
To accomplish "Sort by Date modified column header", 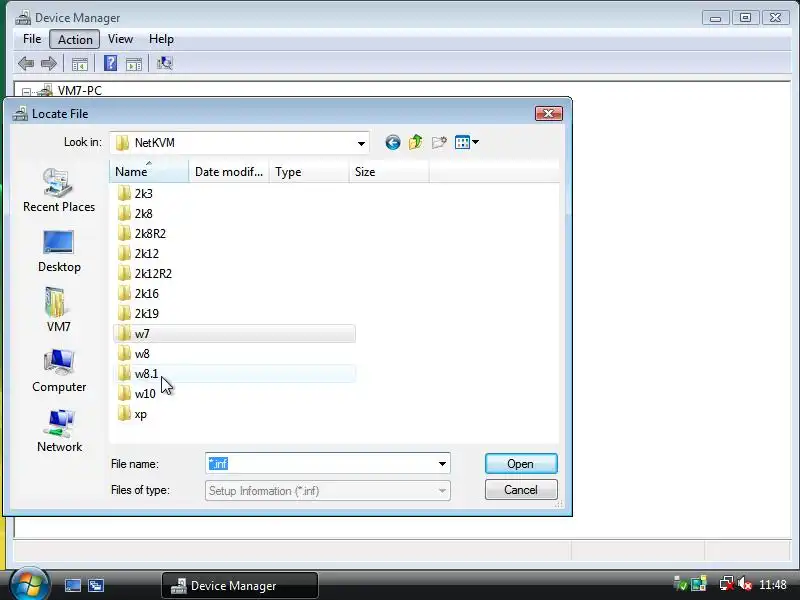I will point(229,171).
